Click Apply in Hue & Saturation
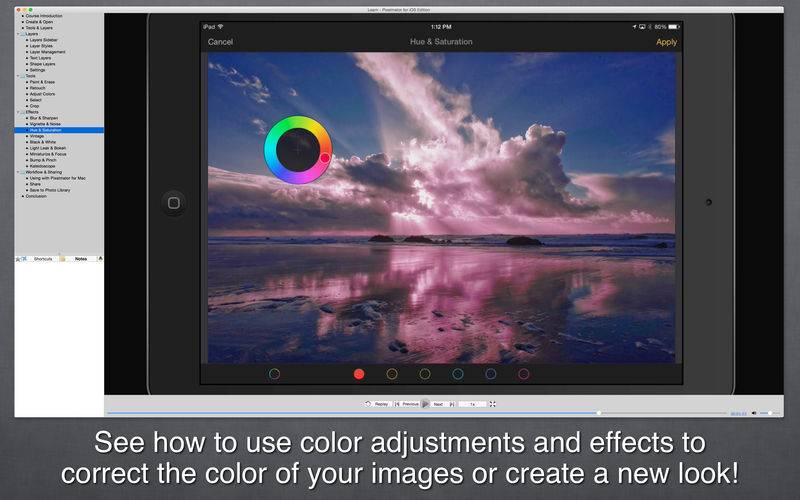This screenshot has width=800, height=500. tap(666, 42)
